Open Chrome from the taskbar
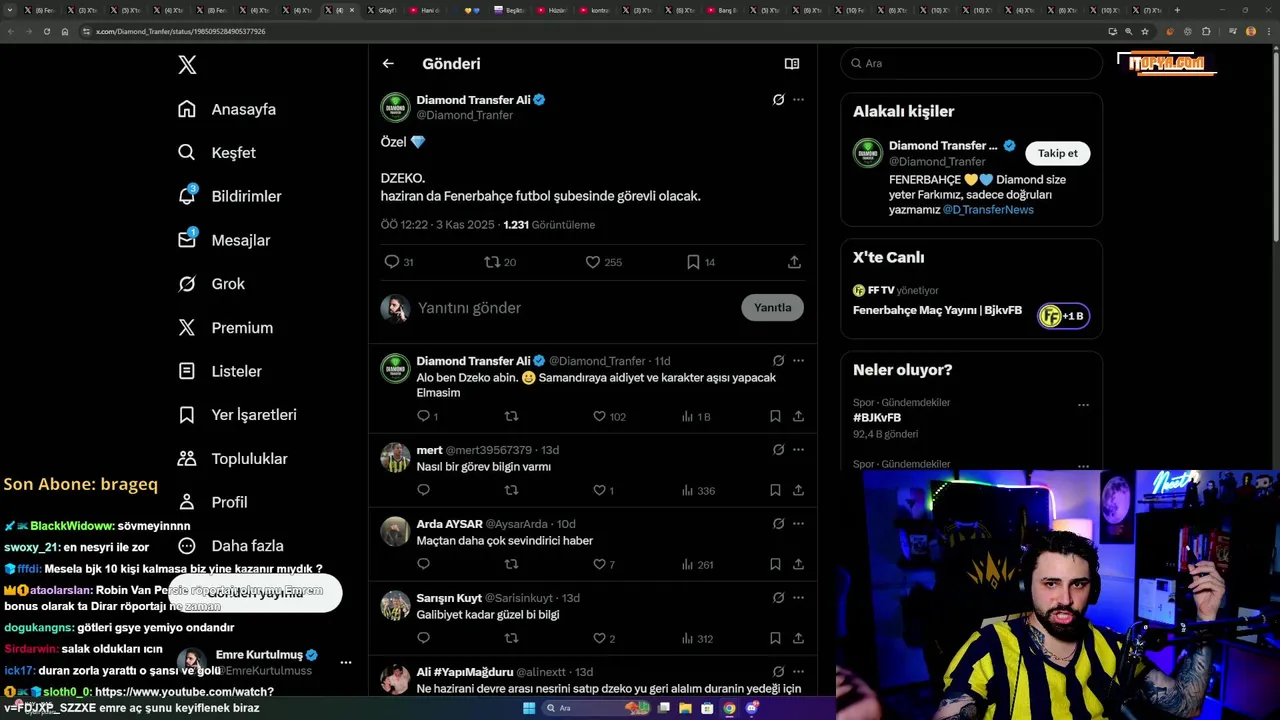Screen dimensions: 1280x720 [x=729, y=708]
